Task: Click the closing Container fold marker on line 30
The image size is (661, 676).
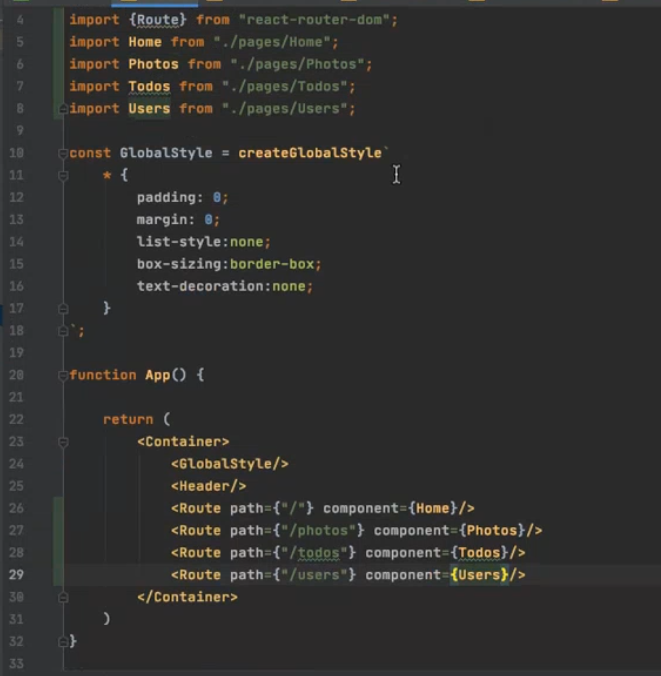Action: point(63,598)
